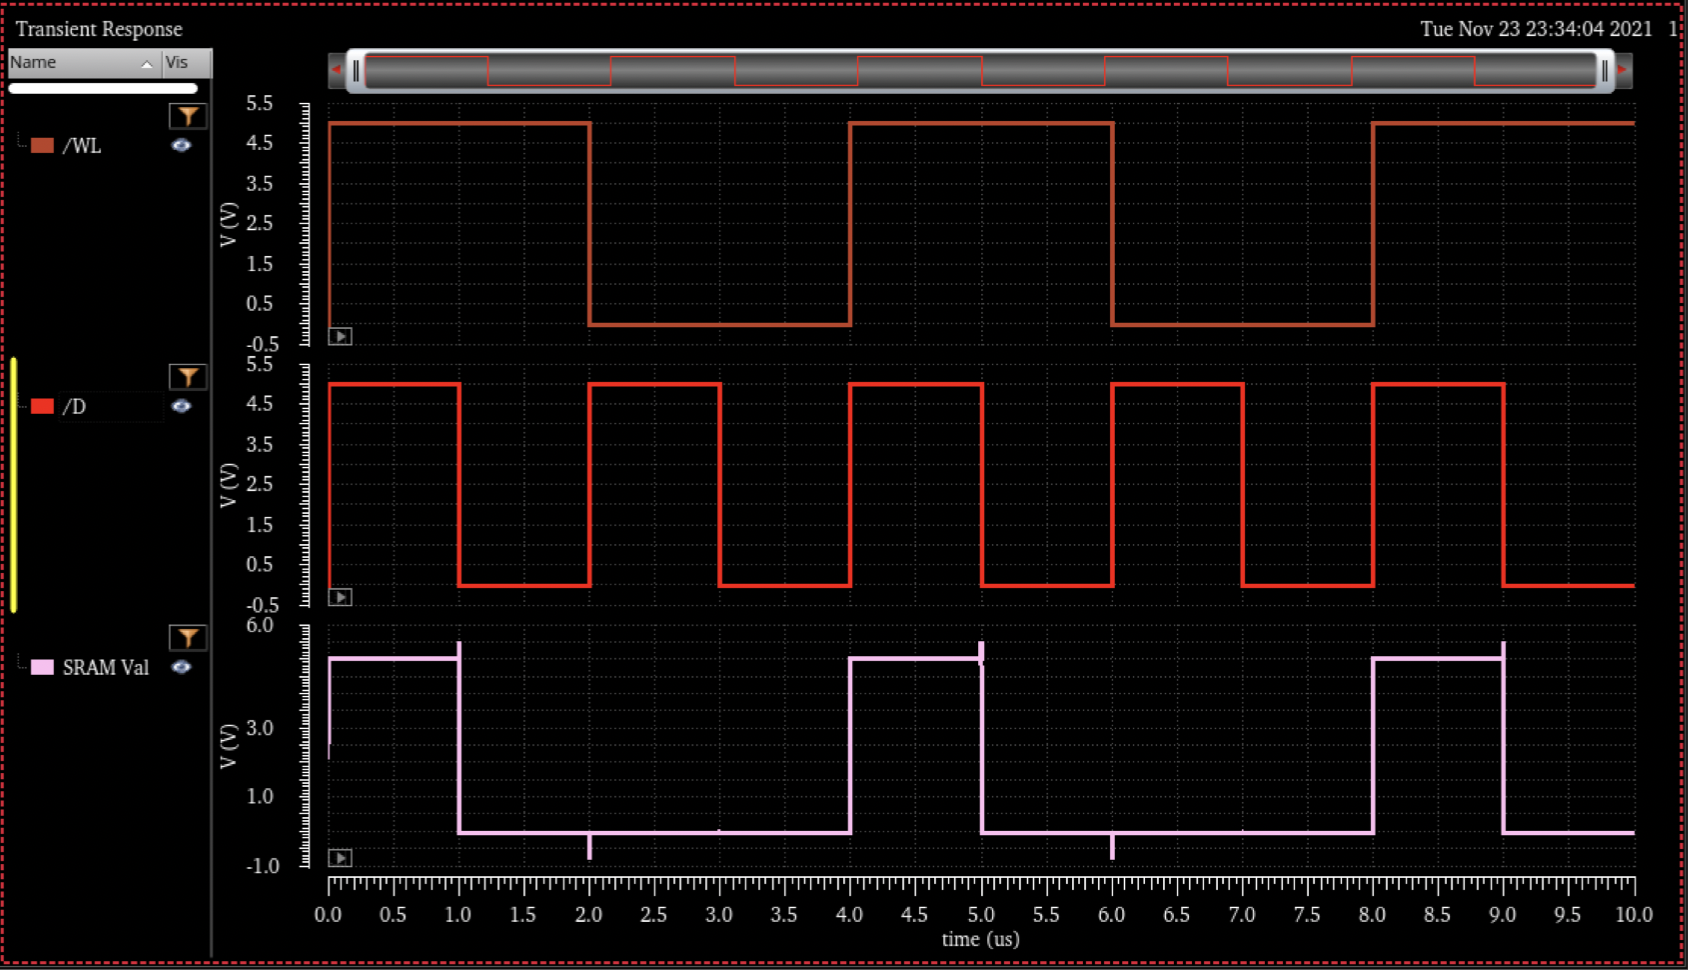
Task: Toggle the SRAM Val eye visibility icon
Action: tap(181, 667)
